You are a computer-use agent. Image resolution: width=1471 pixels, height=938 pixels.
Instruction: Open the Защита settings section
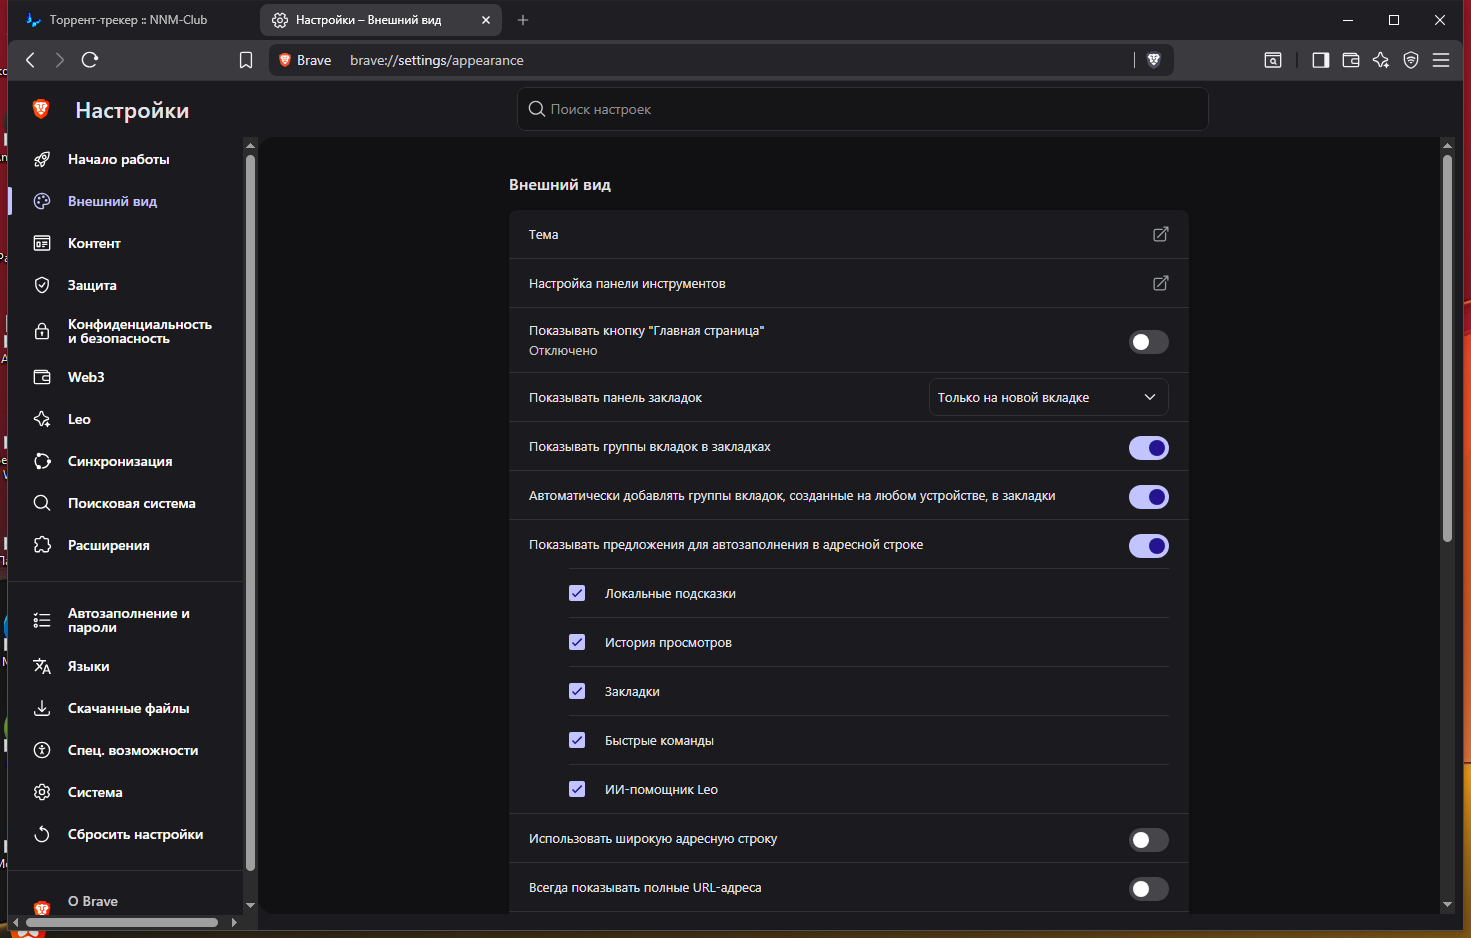coord(92,285)
